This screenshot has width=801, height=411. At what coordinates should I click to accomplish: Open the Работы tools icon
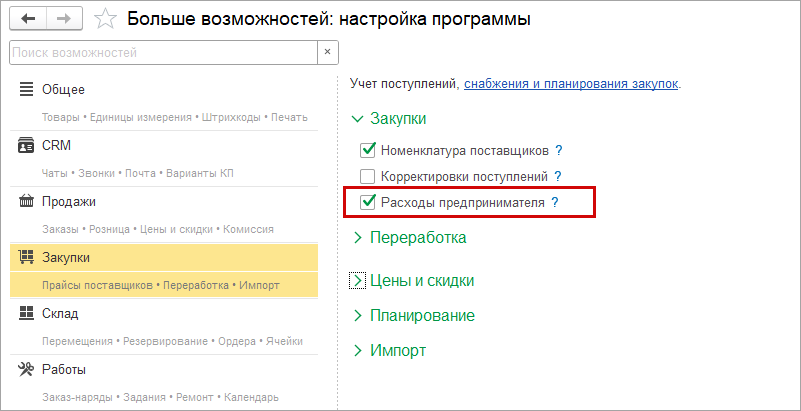point(27,370)
